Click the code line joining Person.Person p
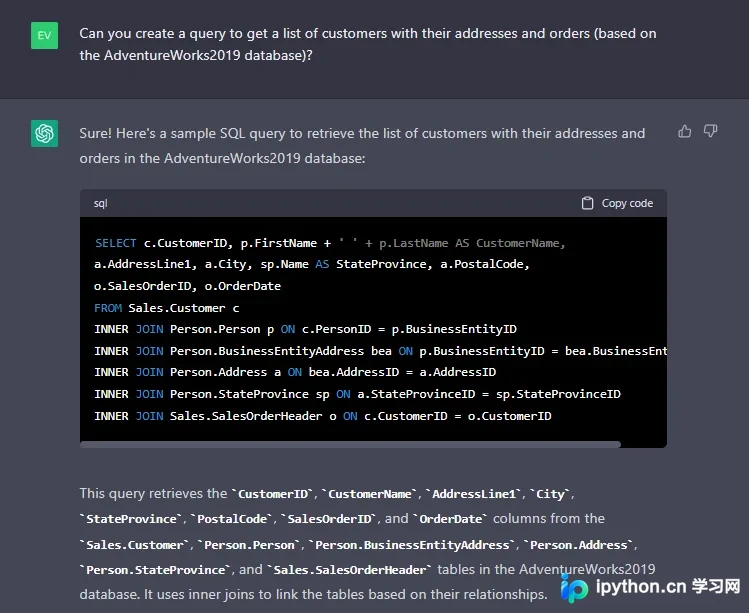749x613 pixels. click(305, 329)
